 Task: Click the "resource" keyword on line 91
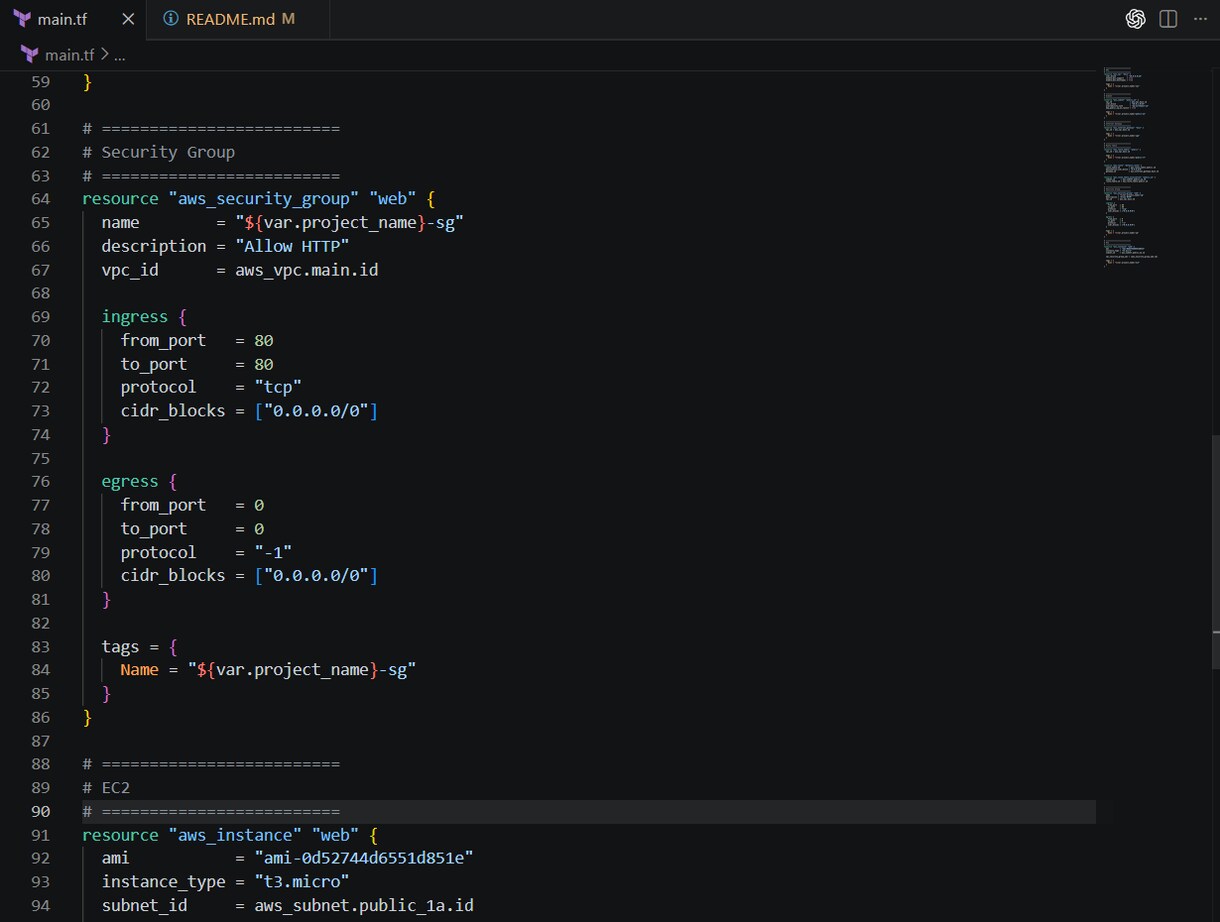[x=120, y=835]
